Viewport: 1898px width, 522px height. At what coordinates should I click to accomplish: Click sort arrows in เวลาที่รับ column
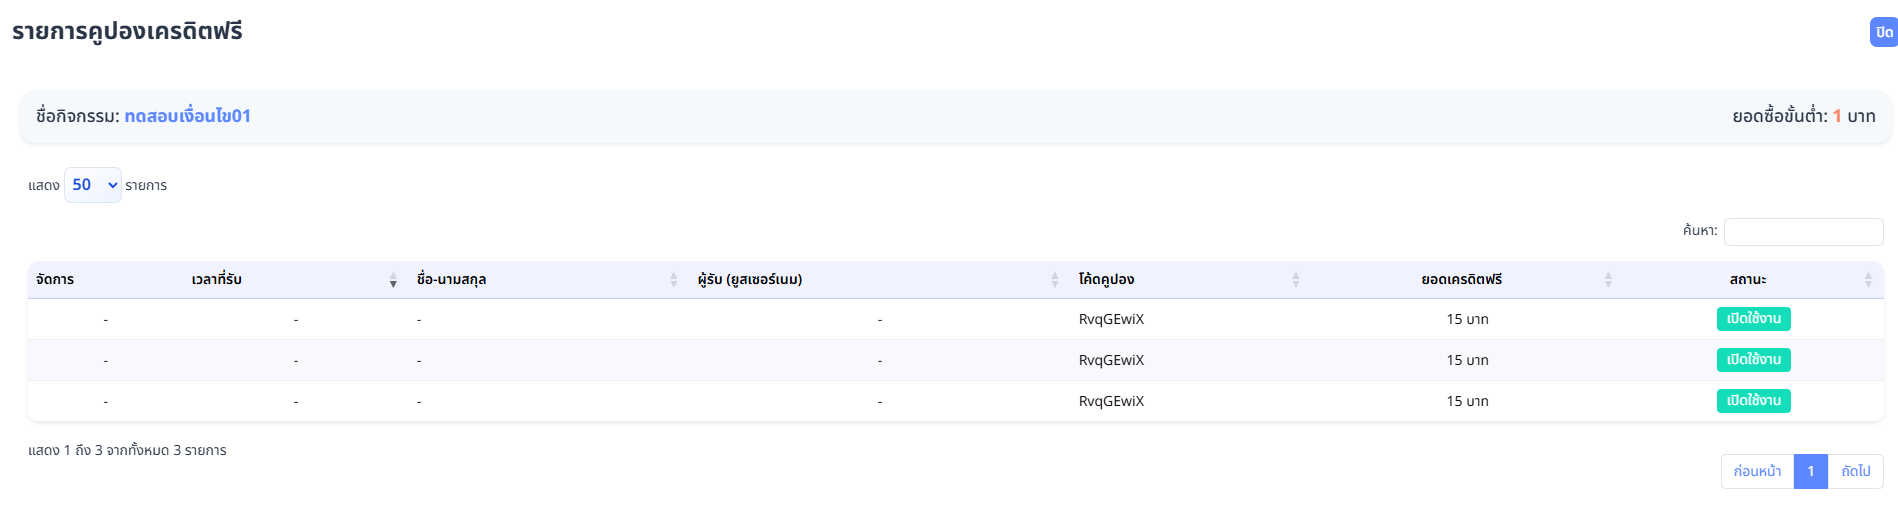pos(393,280)
